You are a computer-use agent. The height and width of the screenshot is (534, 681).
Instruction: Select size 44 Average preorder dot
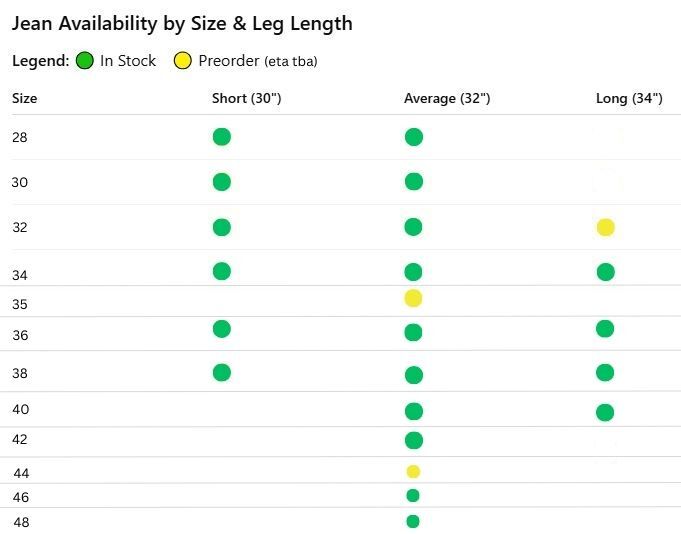(413, 472)
